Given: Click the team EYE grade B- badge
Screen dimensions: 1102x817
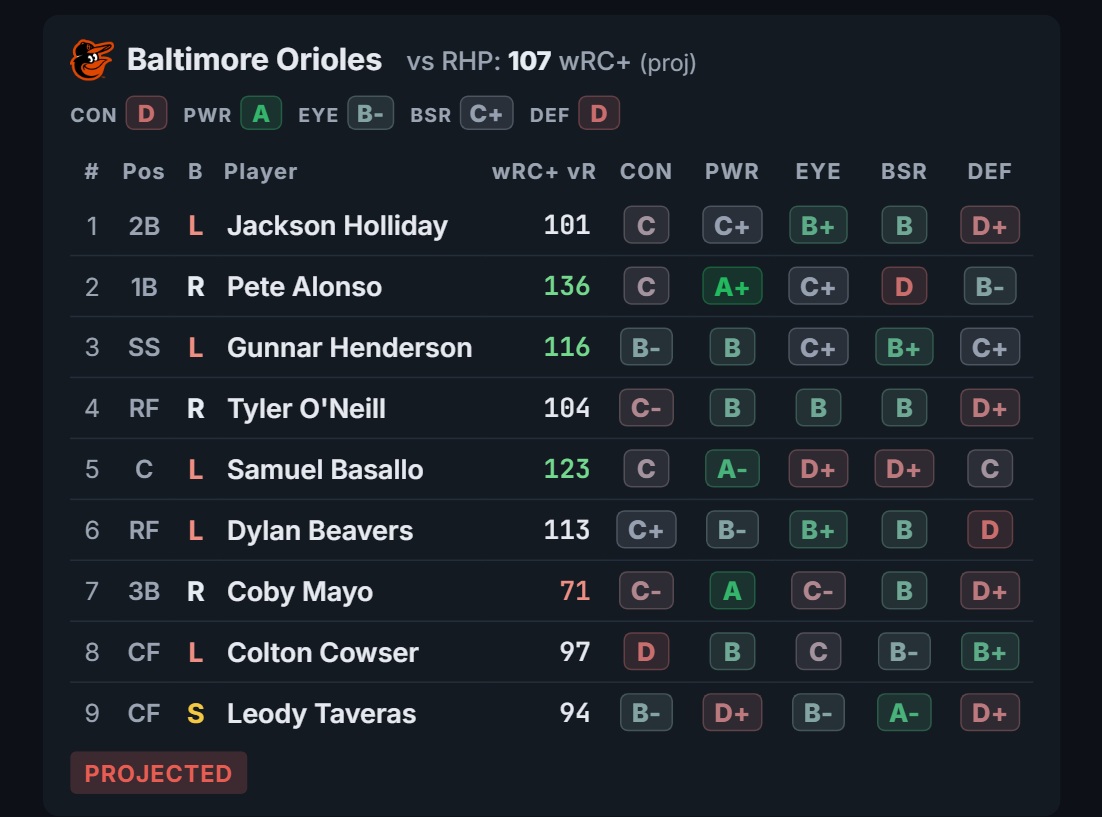Looking at the screenshot, I should [x=370, y=113].
